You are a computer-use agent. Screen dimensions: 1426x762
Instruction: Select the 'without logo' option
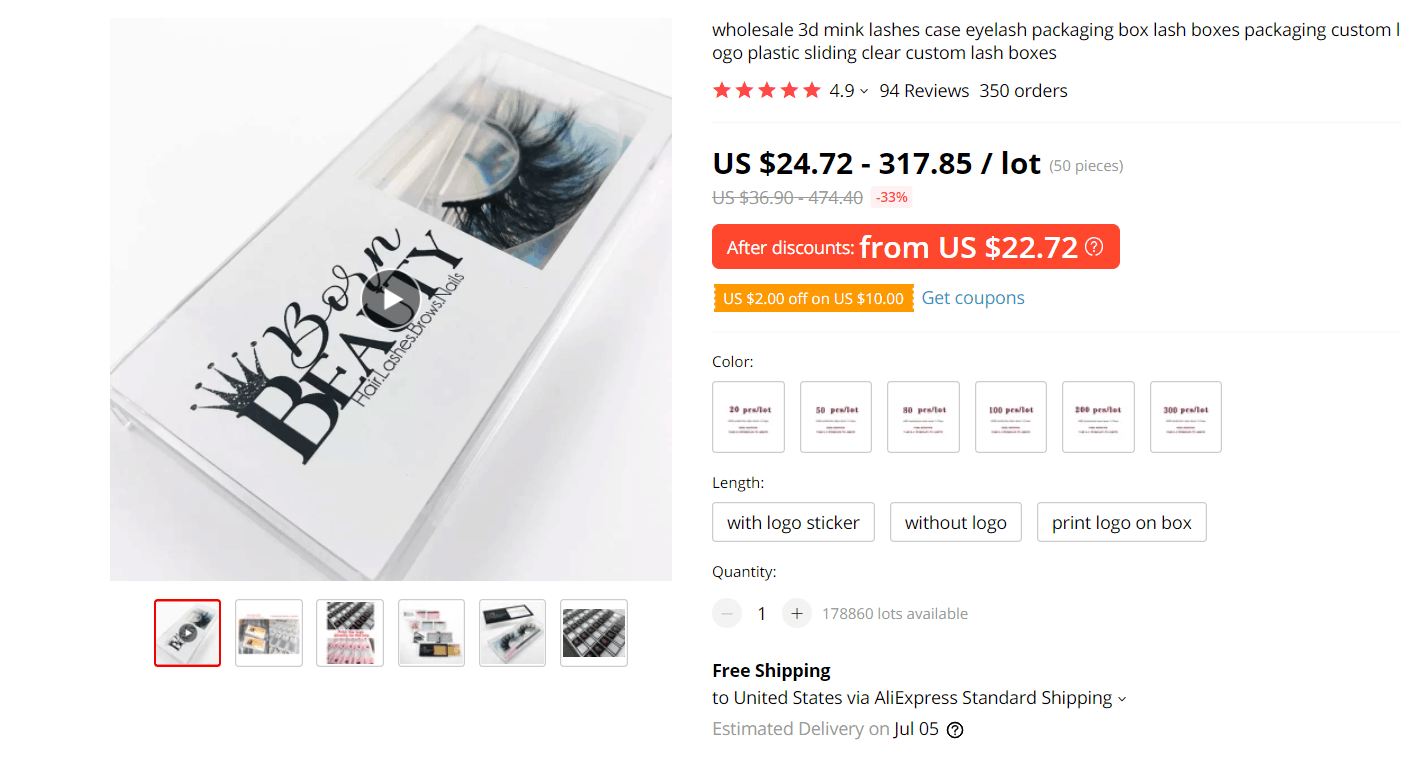click(955, 521)
